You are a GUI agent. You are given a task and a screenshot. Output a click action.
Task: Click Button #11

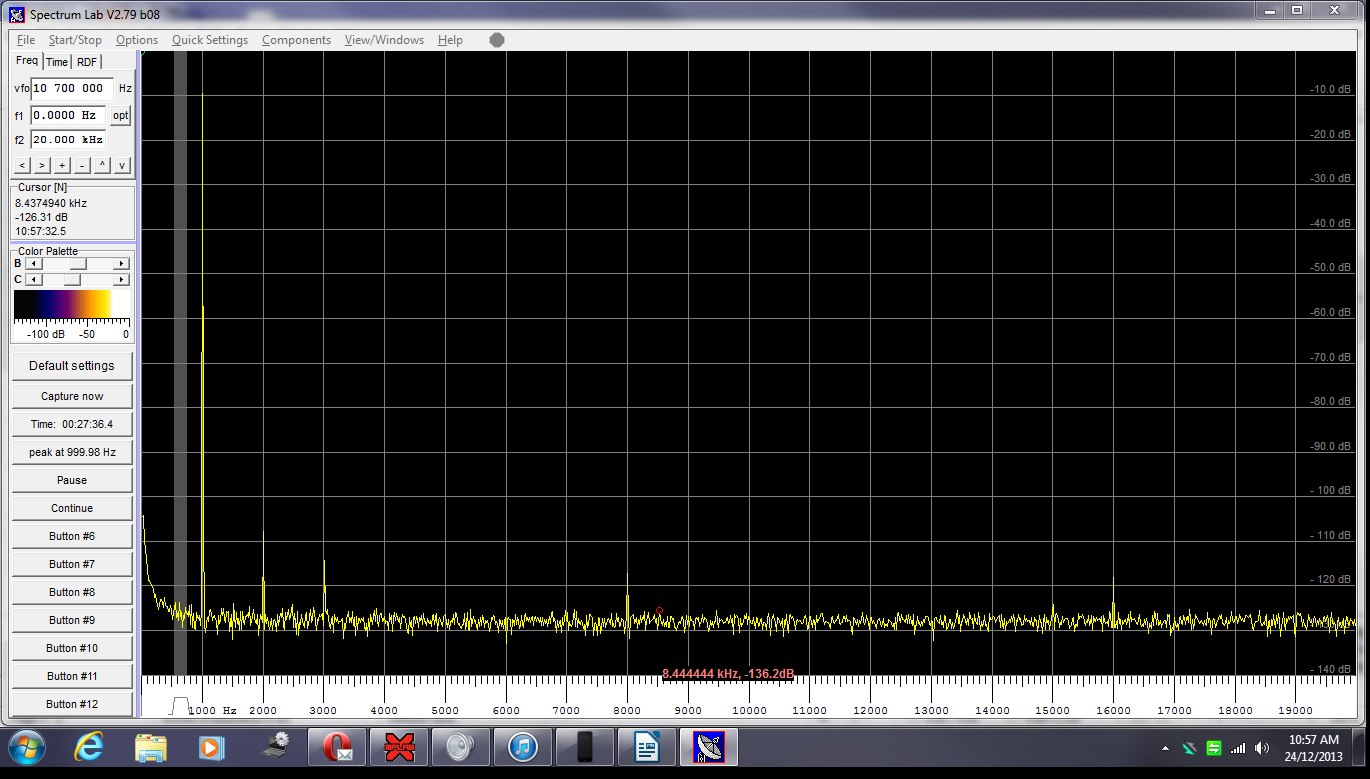click(x=72, y=676)
